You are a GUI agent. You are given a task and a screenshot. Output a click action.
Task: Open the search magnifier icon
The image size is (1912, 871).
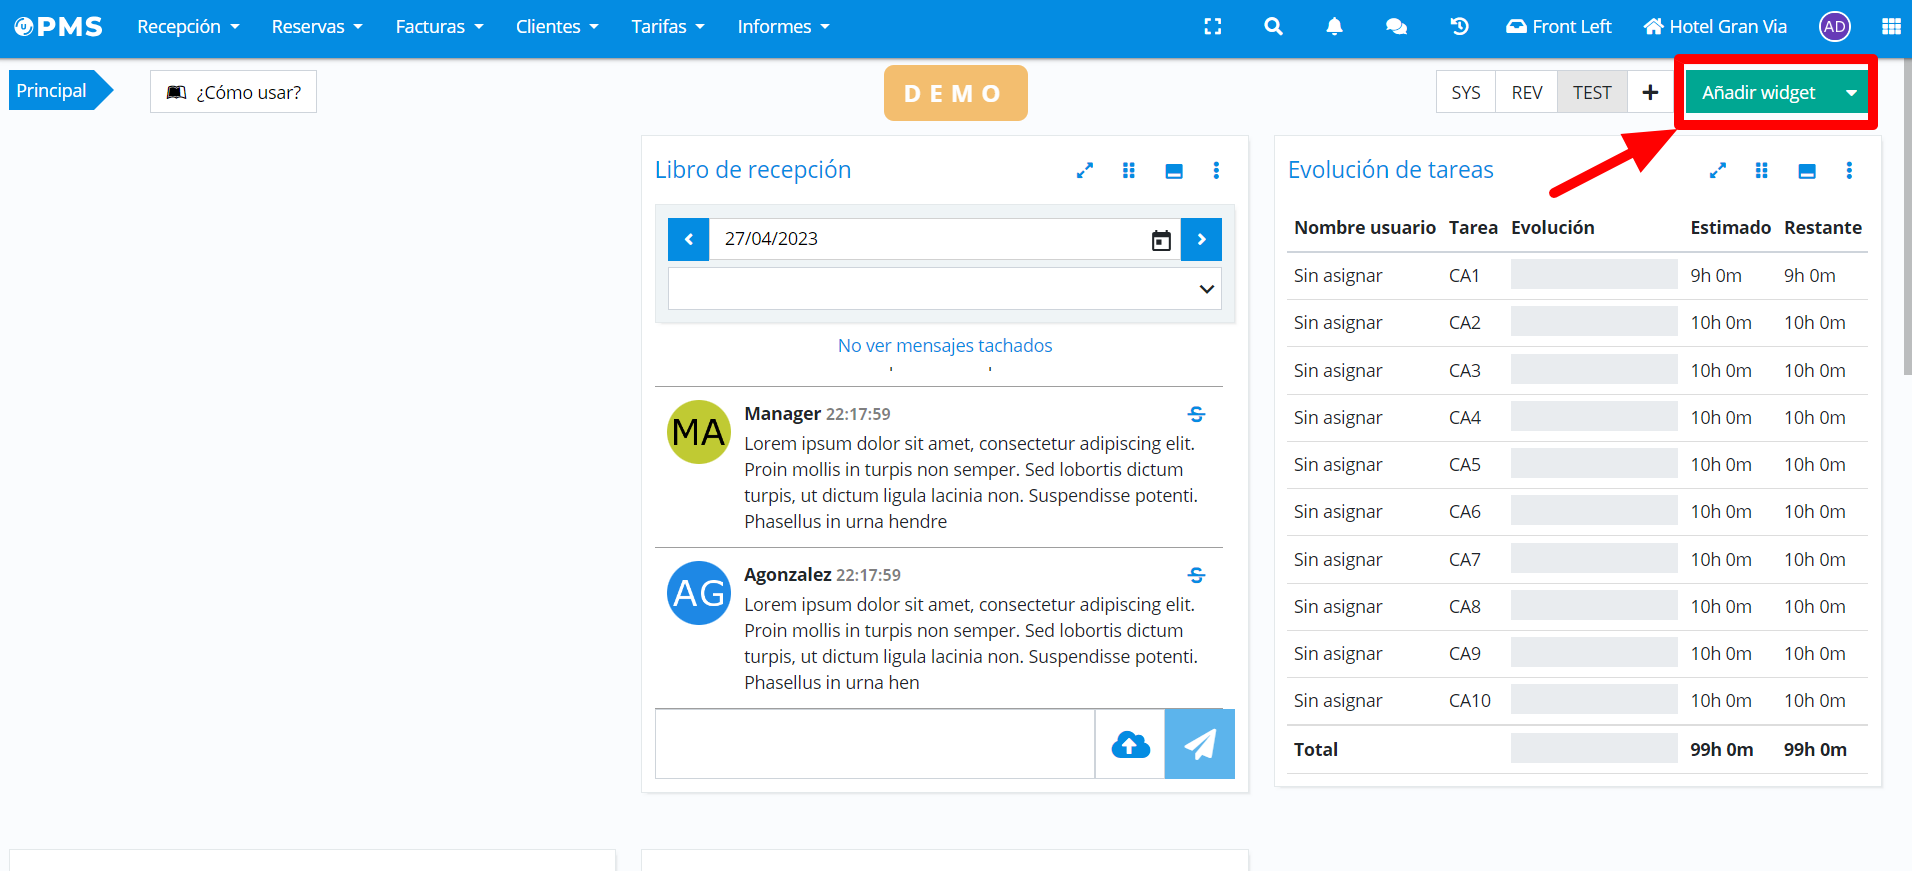pyautogui.click(x=1273, y=27)
